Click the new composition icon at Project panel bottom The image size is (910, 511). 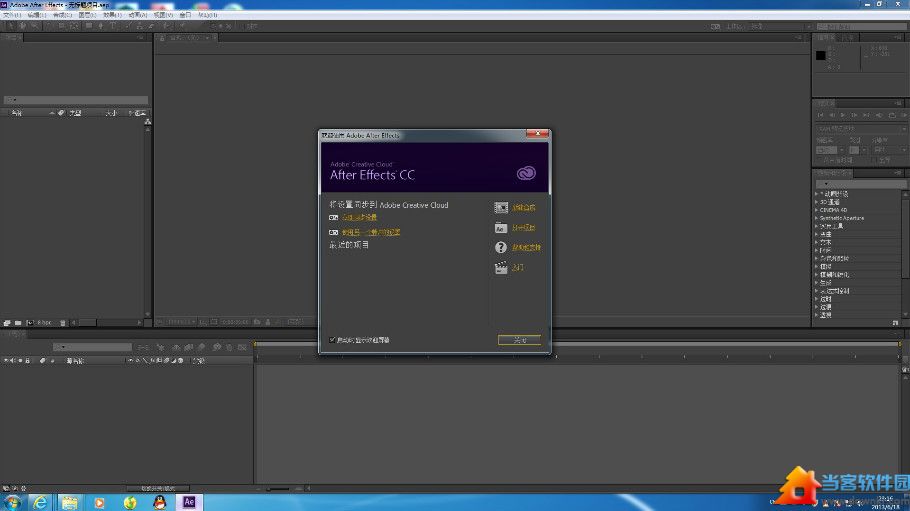point(30,323)
